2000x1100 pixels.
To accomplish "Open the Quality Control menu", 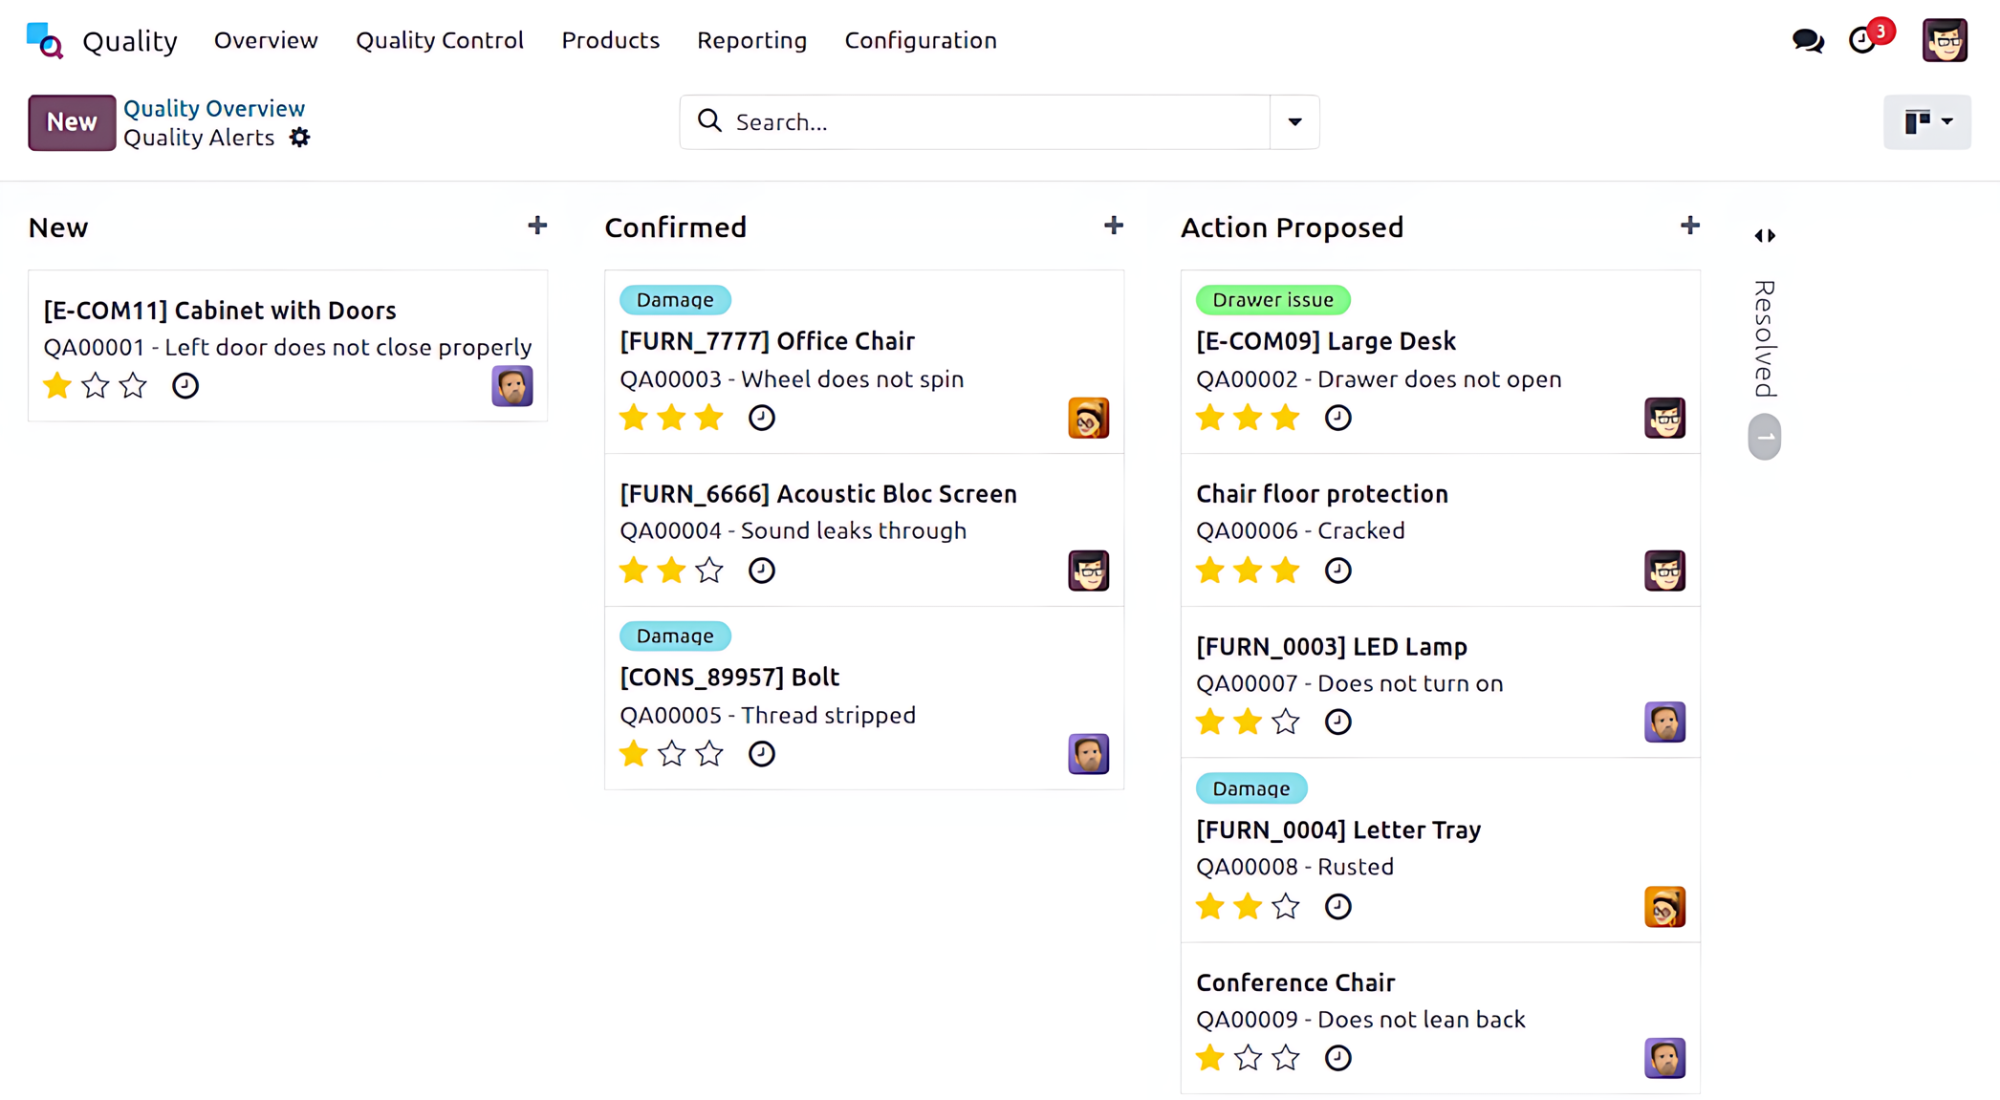I will [x=439, y=41].
